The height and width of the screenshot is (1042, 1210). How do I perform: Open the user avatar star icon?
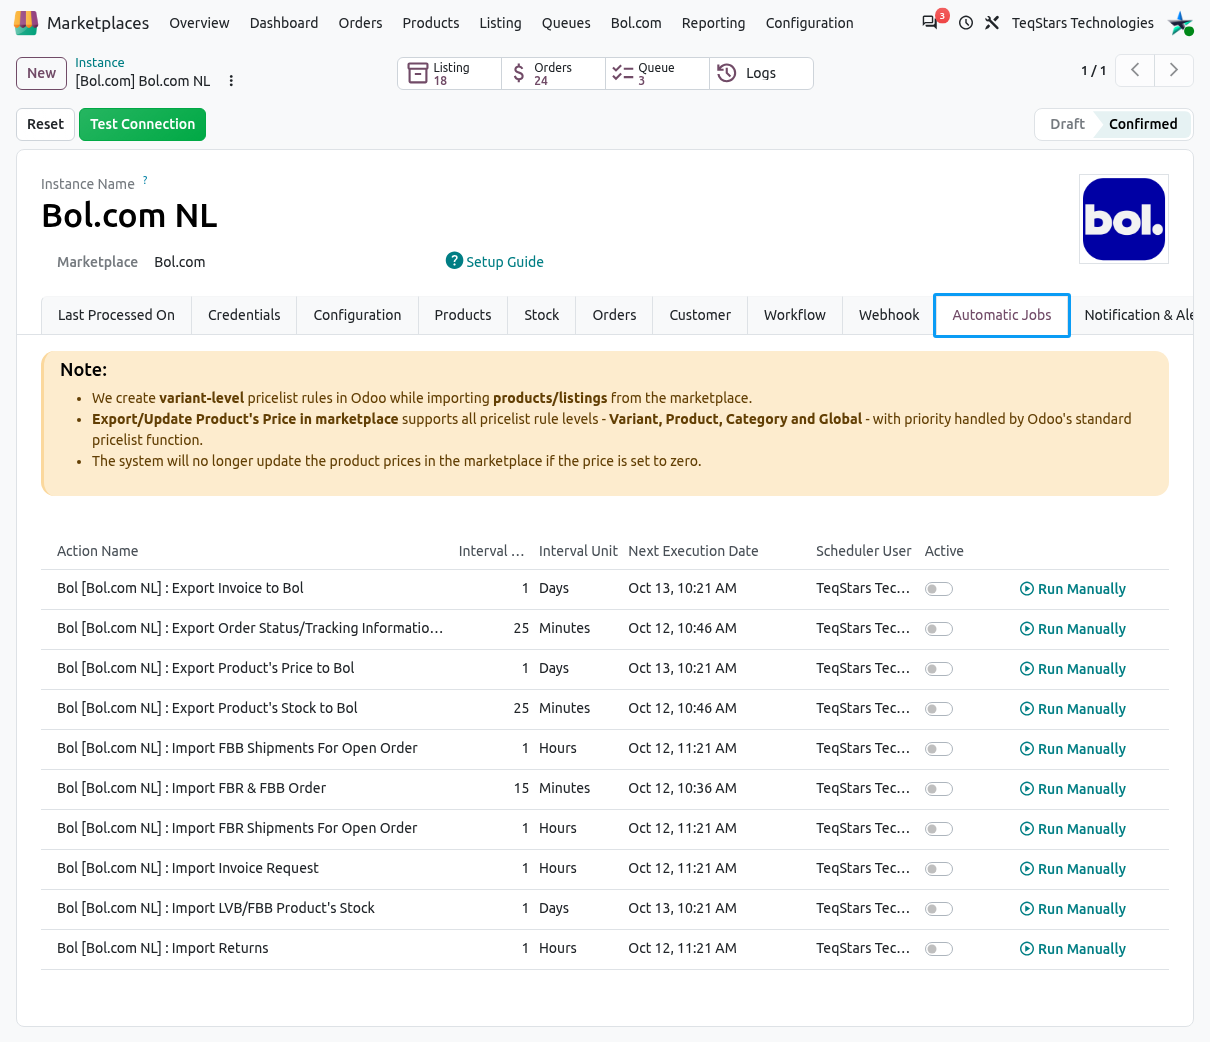click(x=1181, y=22)
